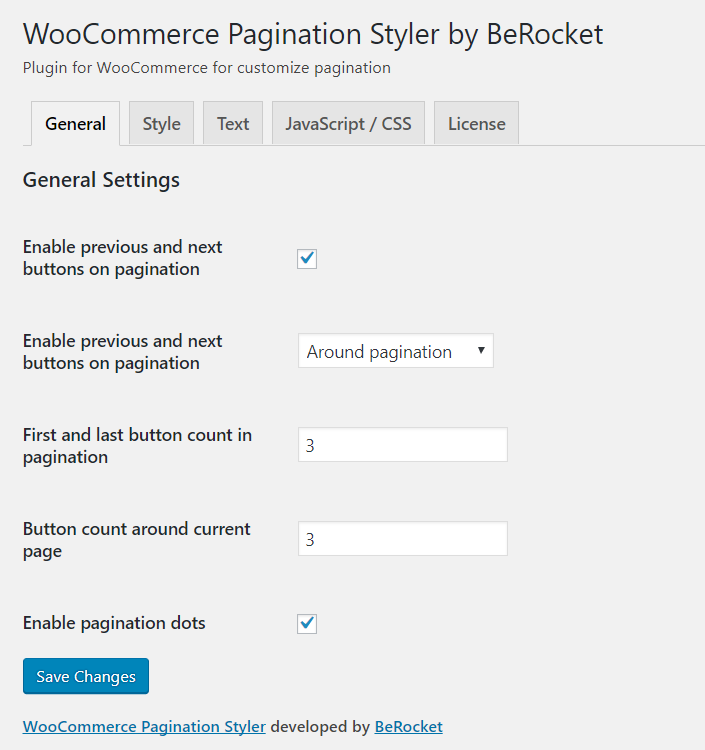Click the Enable pagination dots label
Viewport: 705px width, 750px height.
click(x=114, y=623)
